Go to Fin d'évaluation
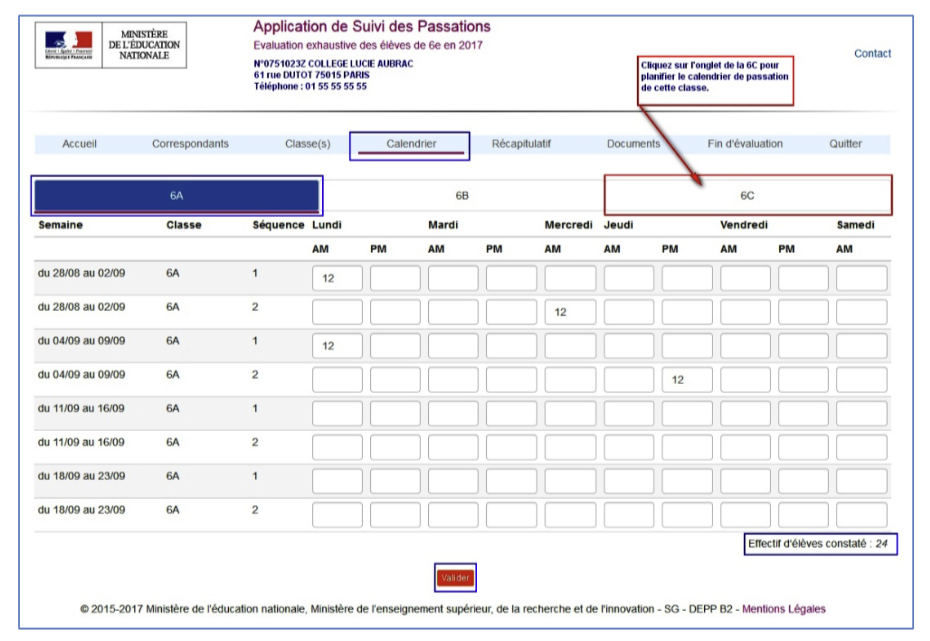930x641 pixels. [x=745, y=143]
